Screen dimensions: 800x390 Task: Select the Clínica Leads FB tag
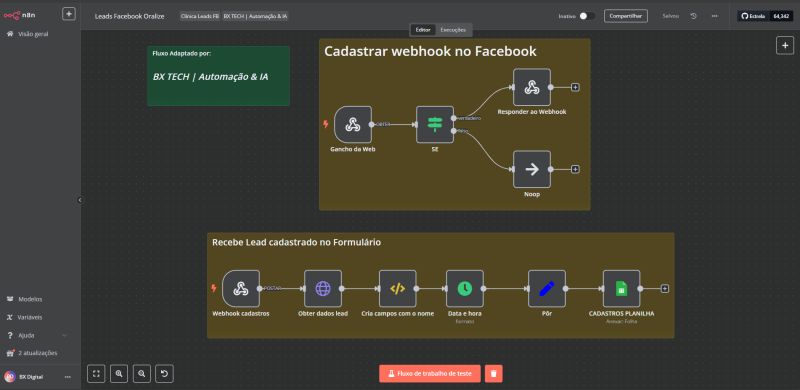(200, 16)
